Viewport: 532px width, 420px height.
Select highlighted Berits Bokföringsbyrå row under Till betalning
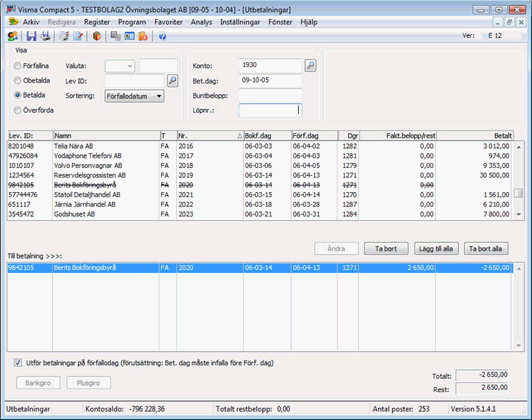(260, 268)
